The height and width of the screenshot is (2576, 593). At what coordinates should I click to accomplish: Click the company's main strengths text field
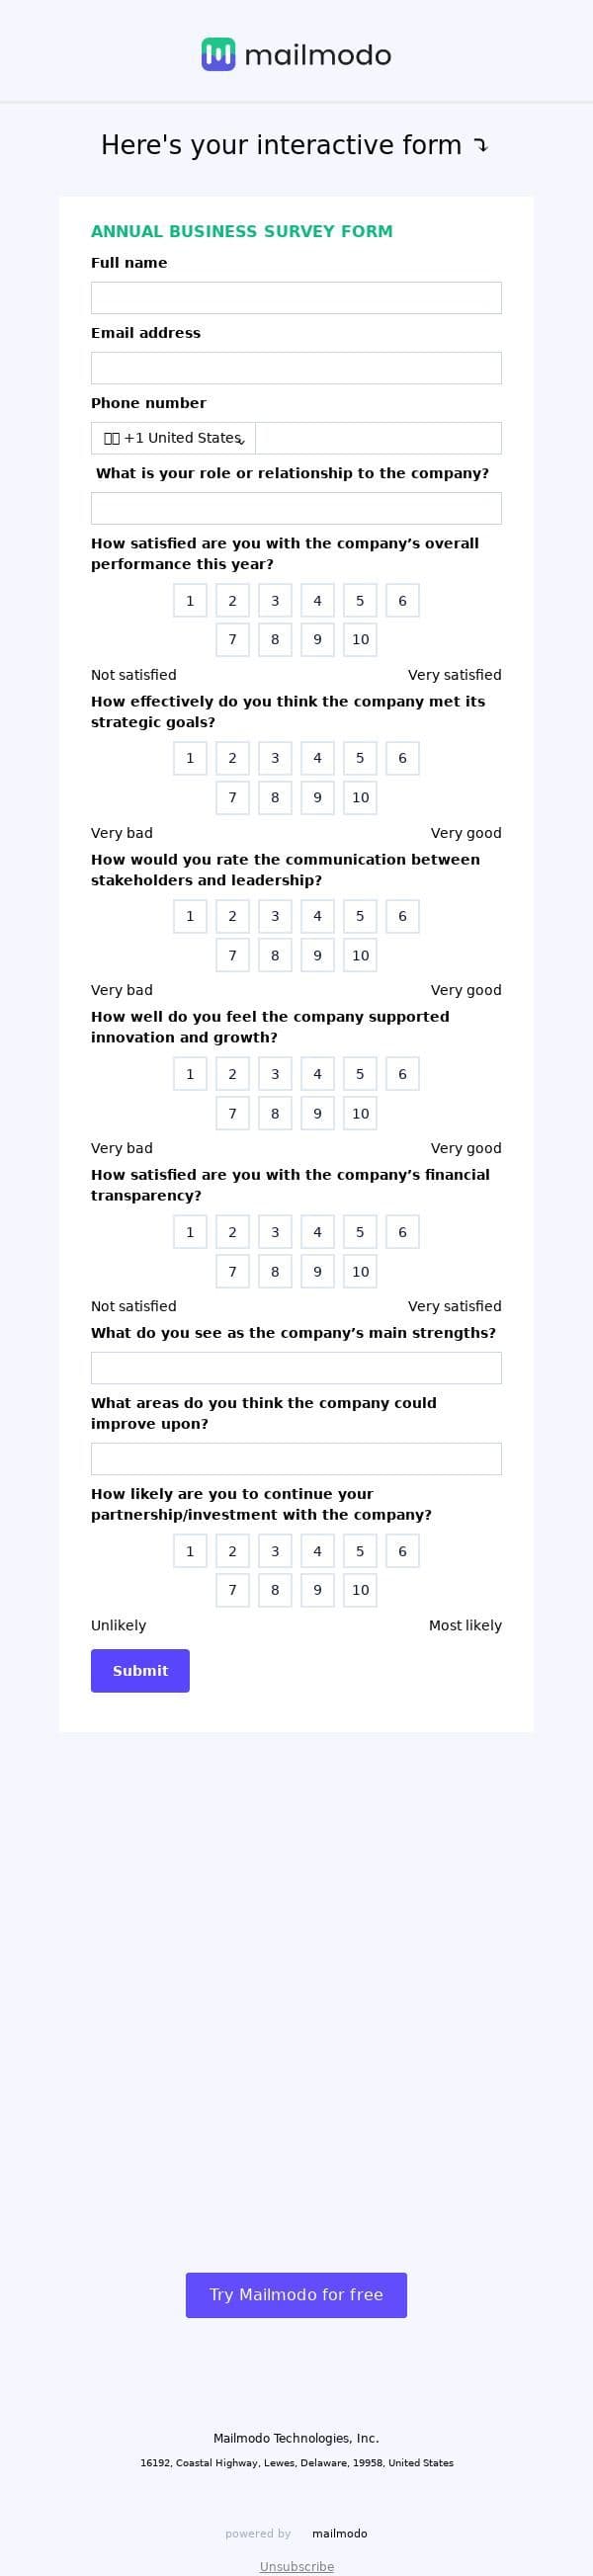click(296, 1368)
